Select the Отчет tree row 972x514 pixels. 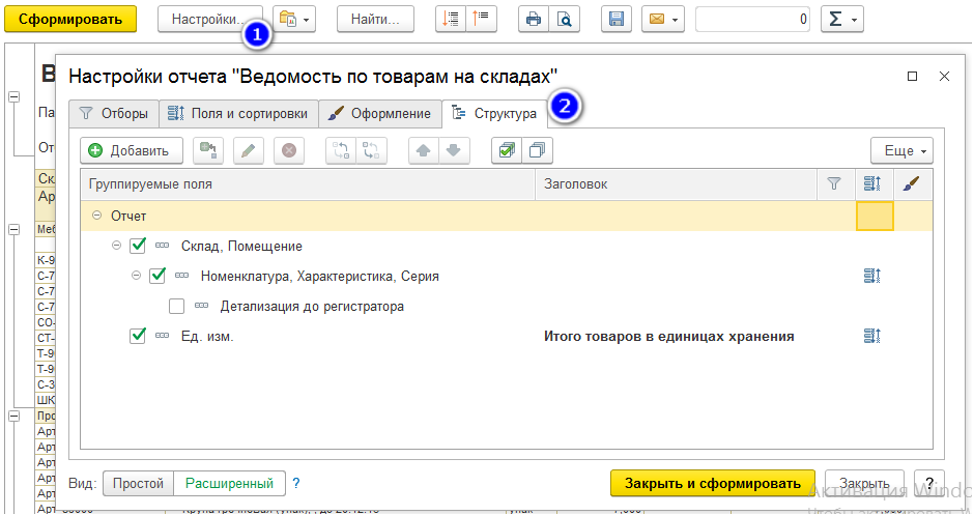pos(506,216)
